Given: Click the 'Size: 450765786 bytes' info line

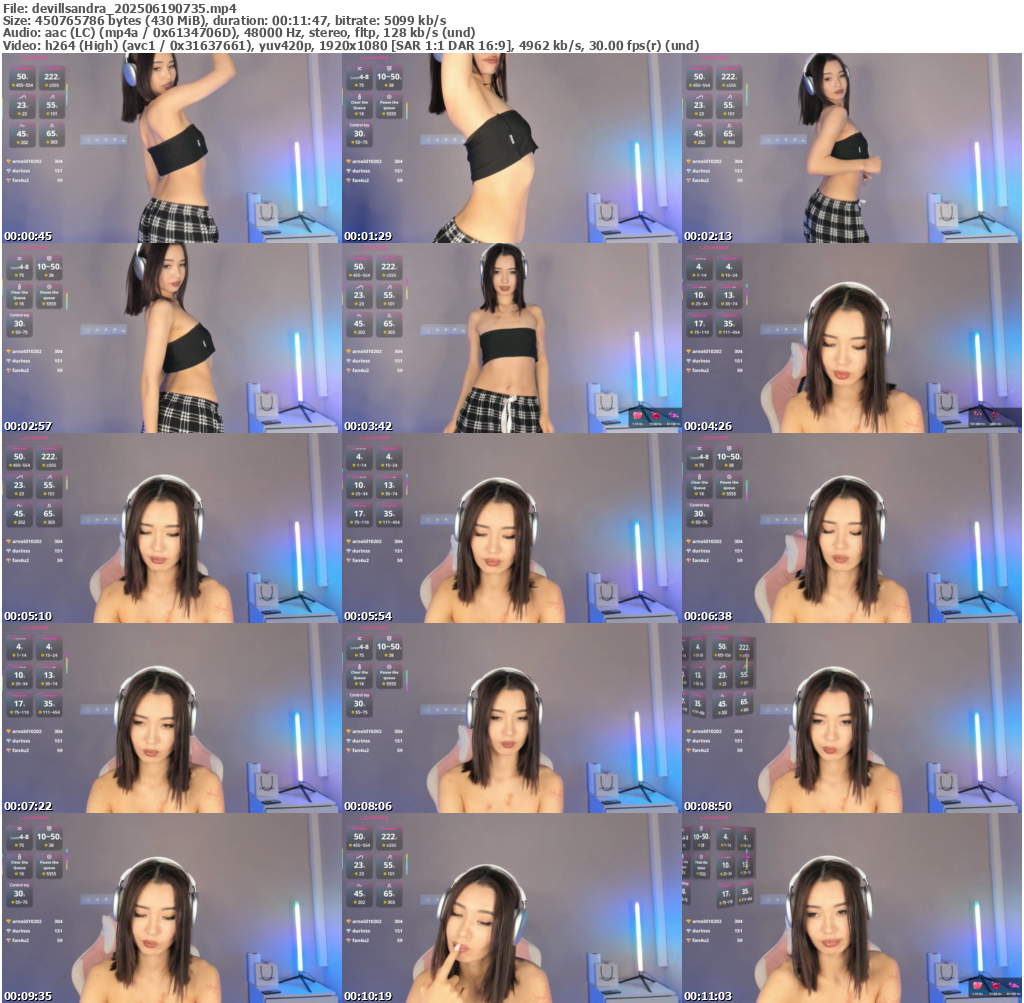Looking at the screenshot, I should click(225, 20).
